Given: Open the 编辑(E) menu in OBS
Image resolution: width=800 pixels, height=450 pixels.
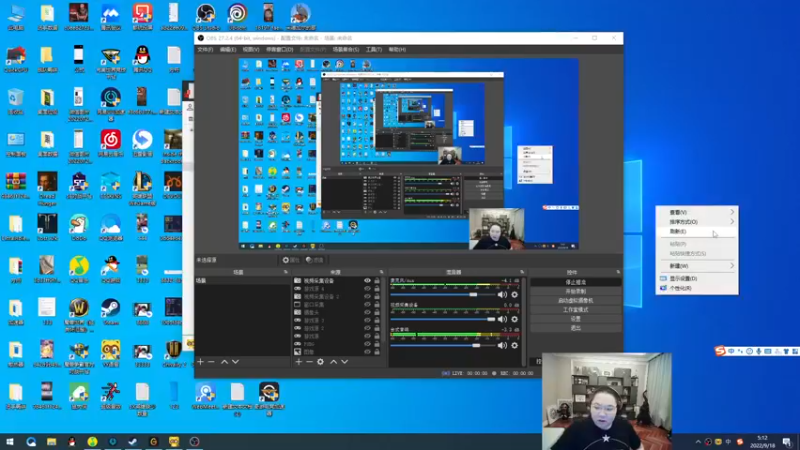Looking at the screenshot, I should (228, 49).
